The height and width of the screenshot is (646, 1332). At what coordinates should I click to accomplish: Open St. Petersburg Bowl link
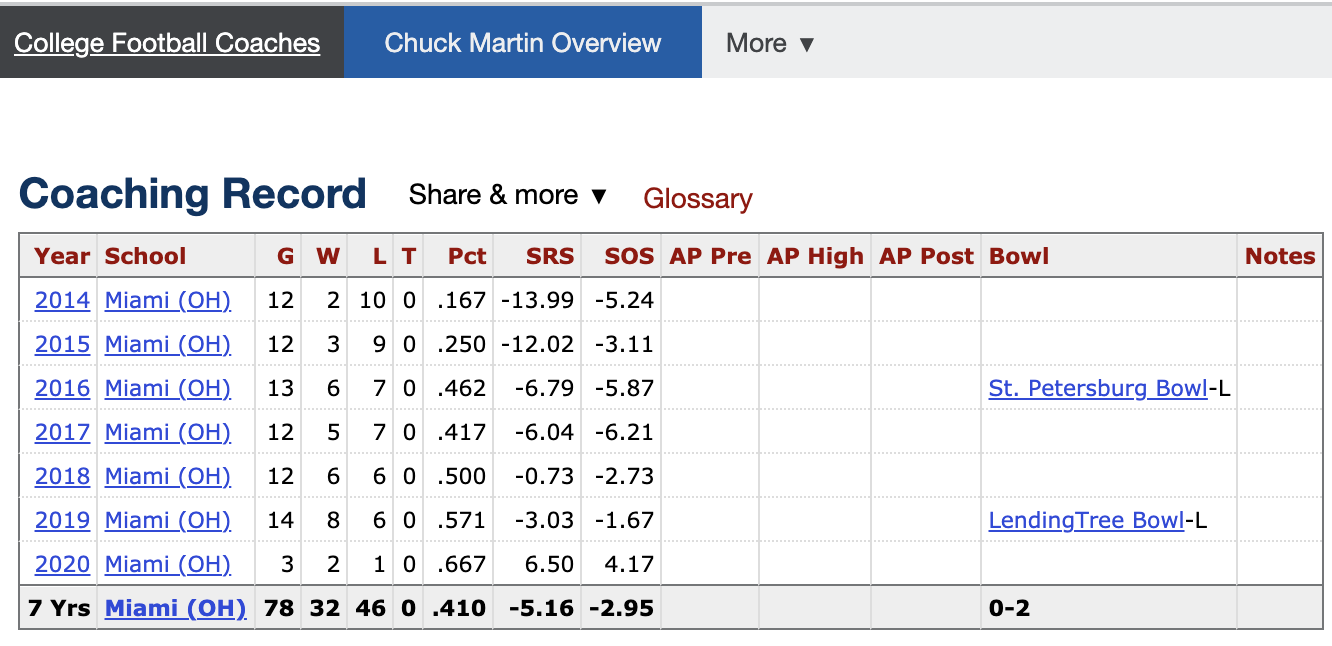(x=1097, y=388)
